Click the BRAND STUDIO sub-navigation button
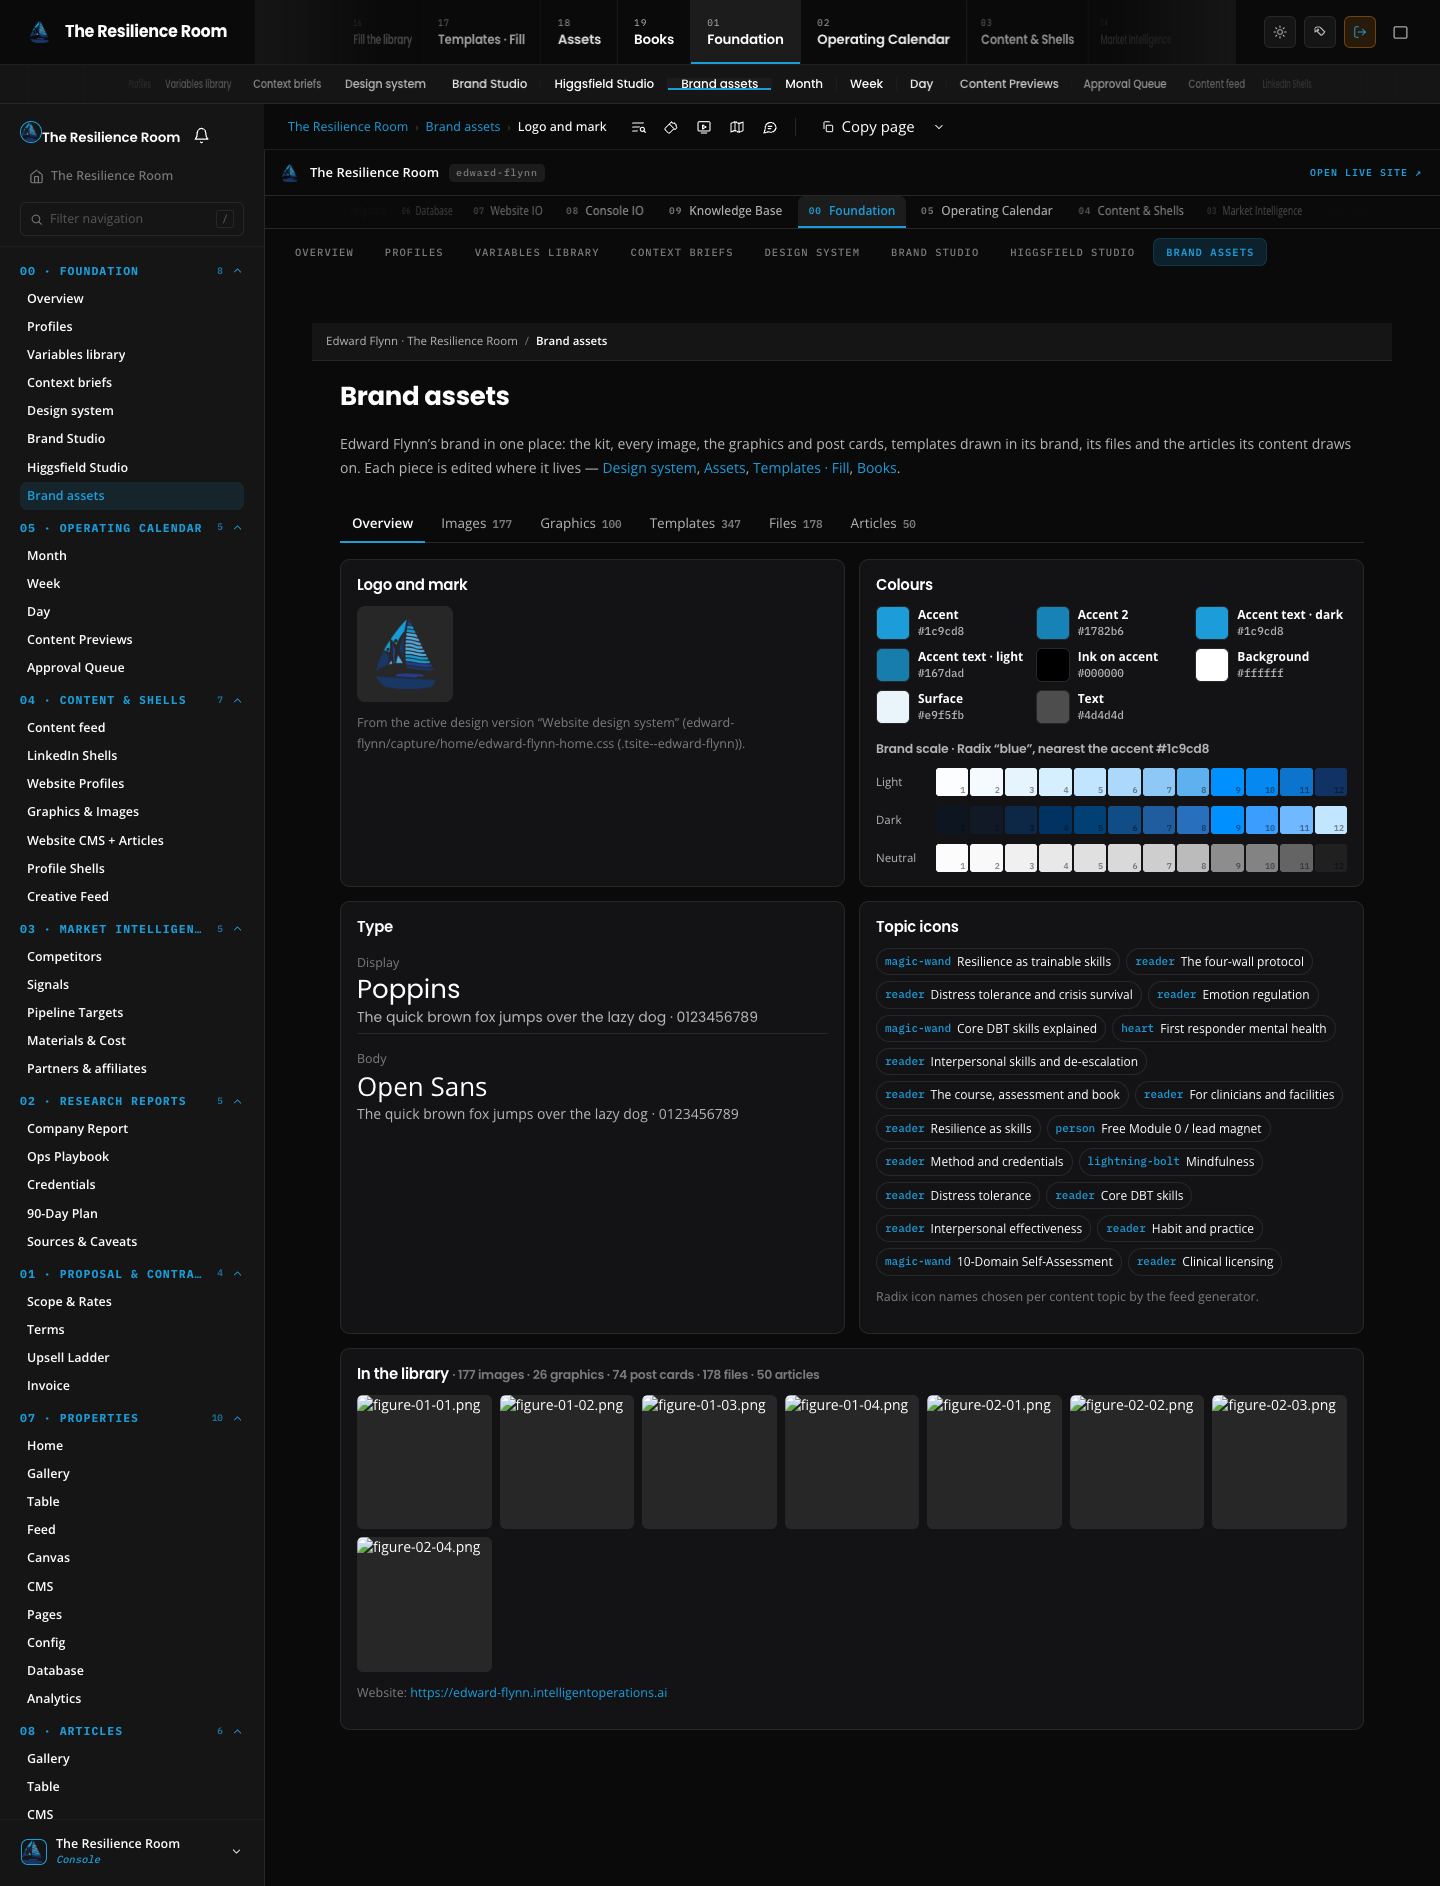The image size is (1440, 1886). pos(935,253)
